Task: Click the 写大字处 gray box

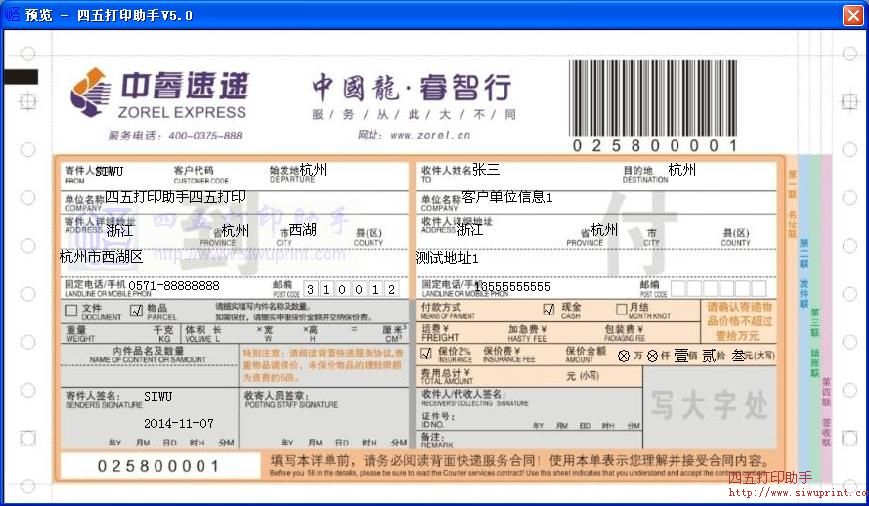Action: (x=709, y=407)
